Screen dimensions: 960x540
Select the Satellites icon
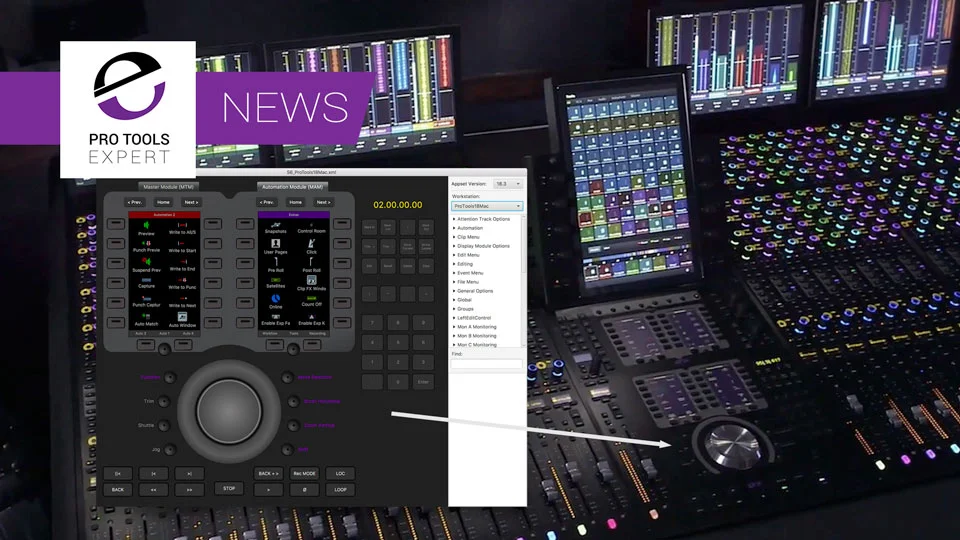pyautogui.click(x=276, y=280)
